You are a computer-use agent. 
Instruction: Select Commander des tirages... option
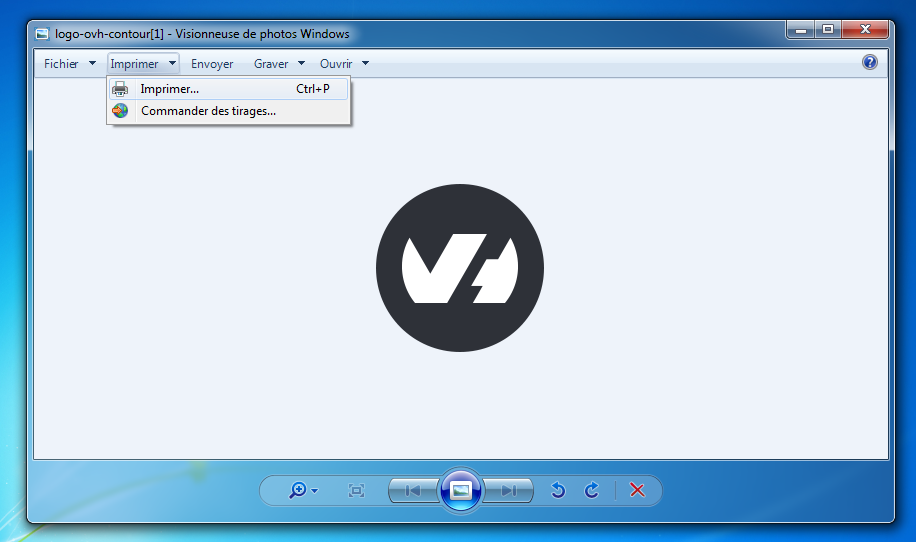[x=208, y=111]
